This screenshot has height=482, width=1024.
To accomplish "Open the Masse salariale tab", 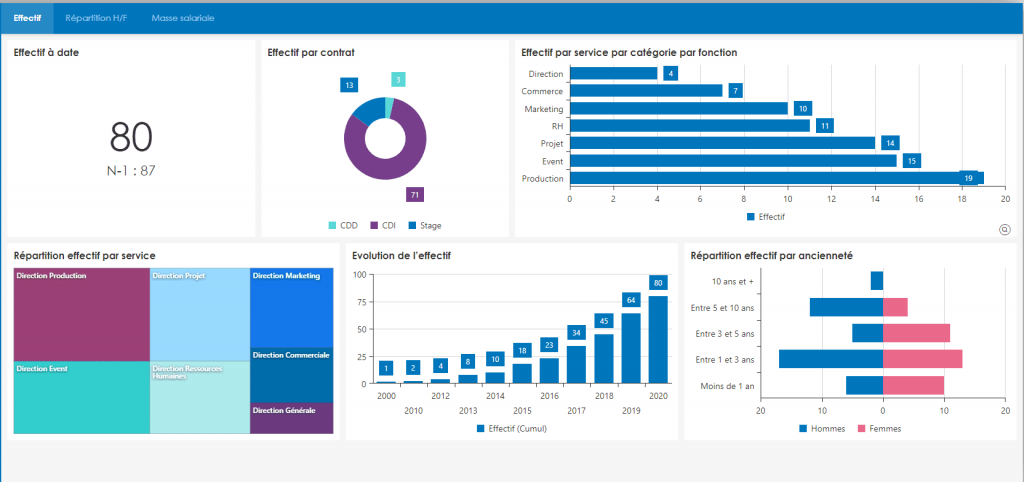I will (182, 19).
